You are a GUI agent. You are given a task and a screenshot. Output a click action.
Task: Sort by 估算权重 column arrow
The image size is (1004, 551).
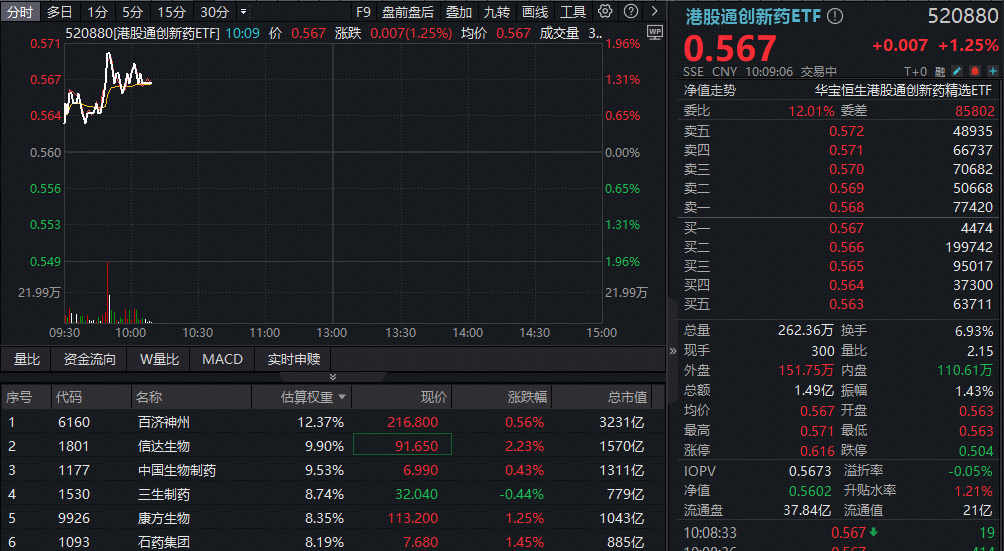click(342, 397)
